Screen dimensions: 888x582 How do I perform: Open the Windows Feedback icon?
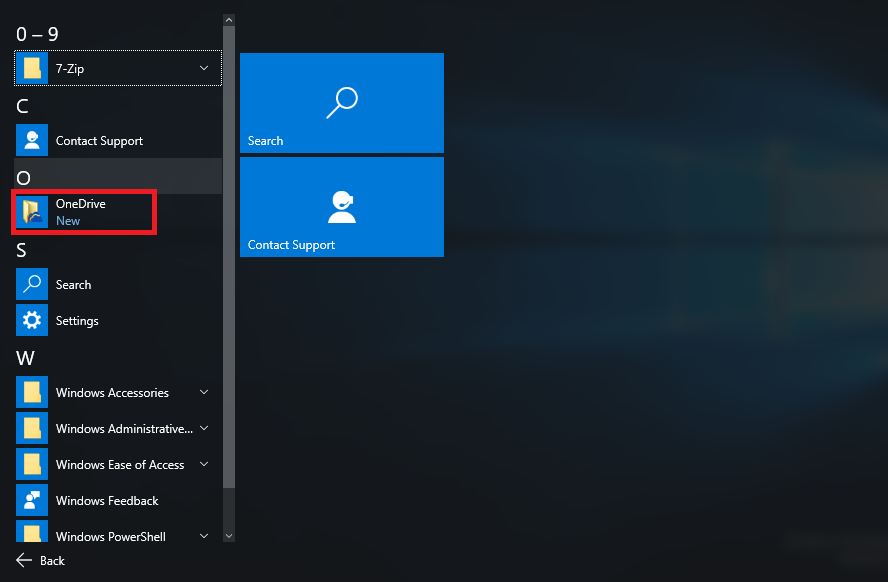32,500
